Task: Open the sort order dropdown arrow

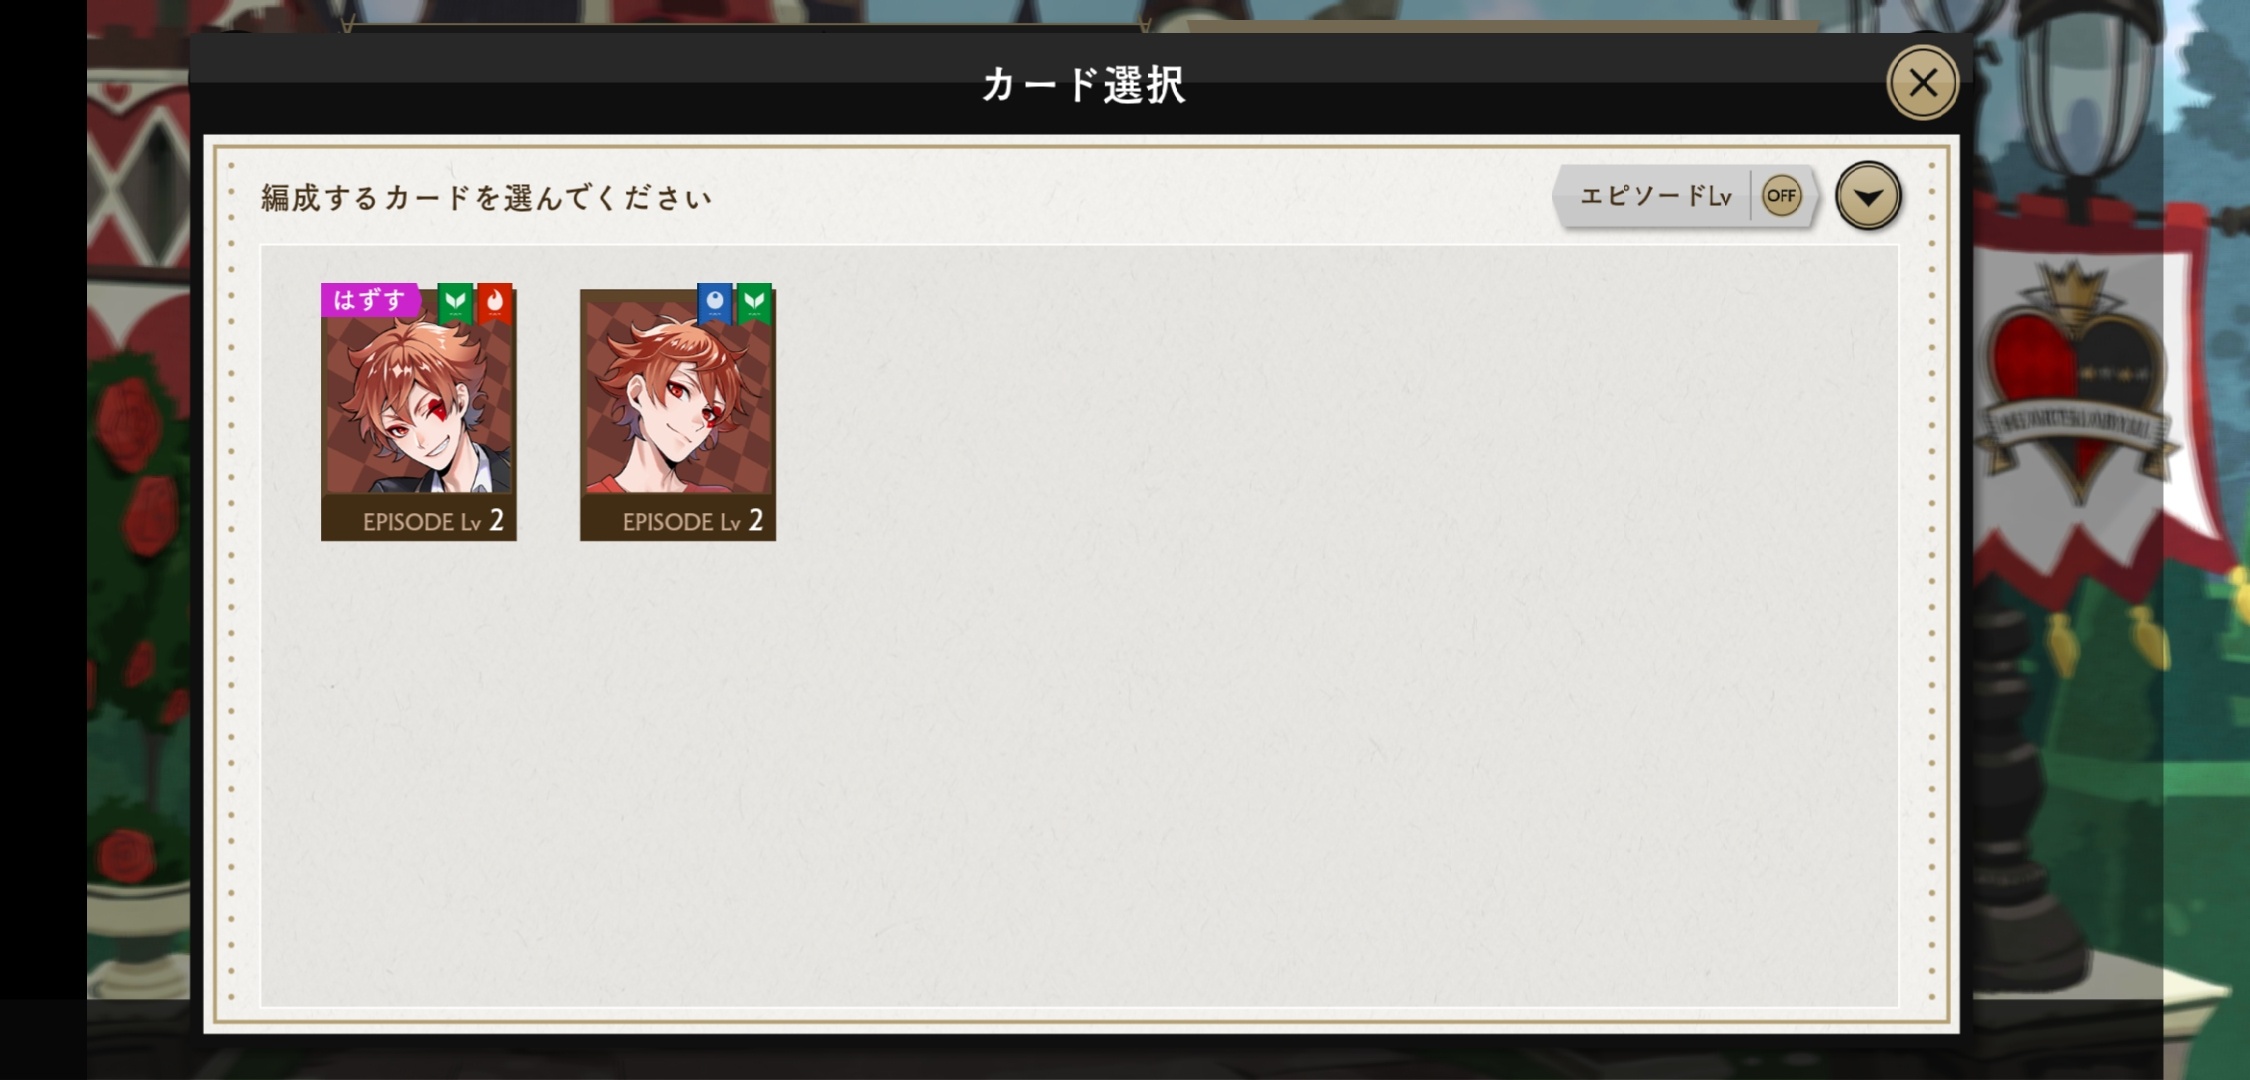Action: coord(1867,196)
